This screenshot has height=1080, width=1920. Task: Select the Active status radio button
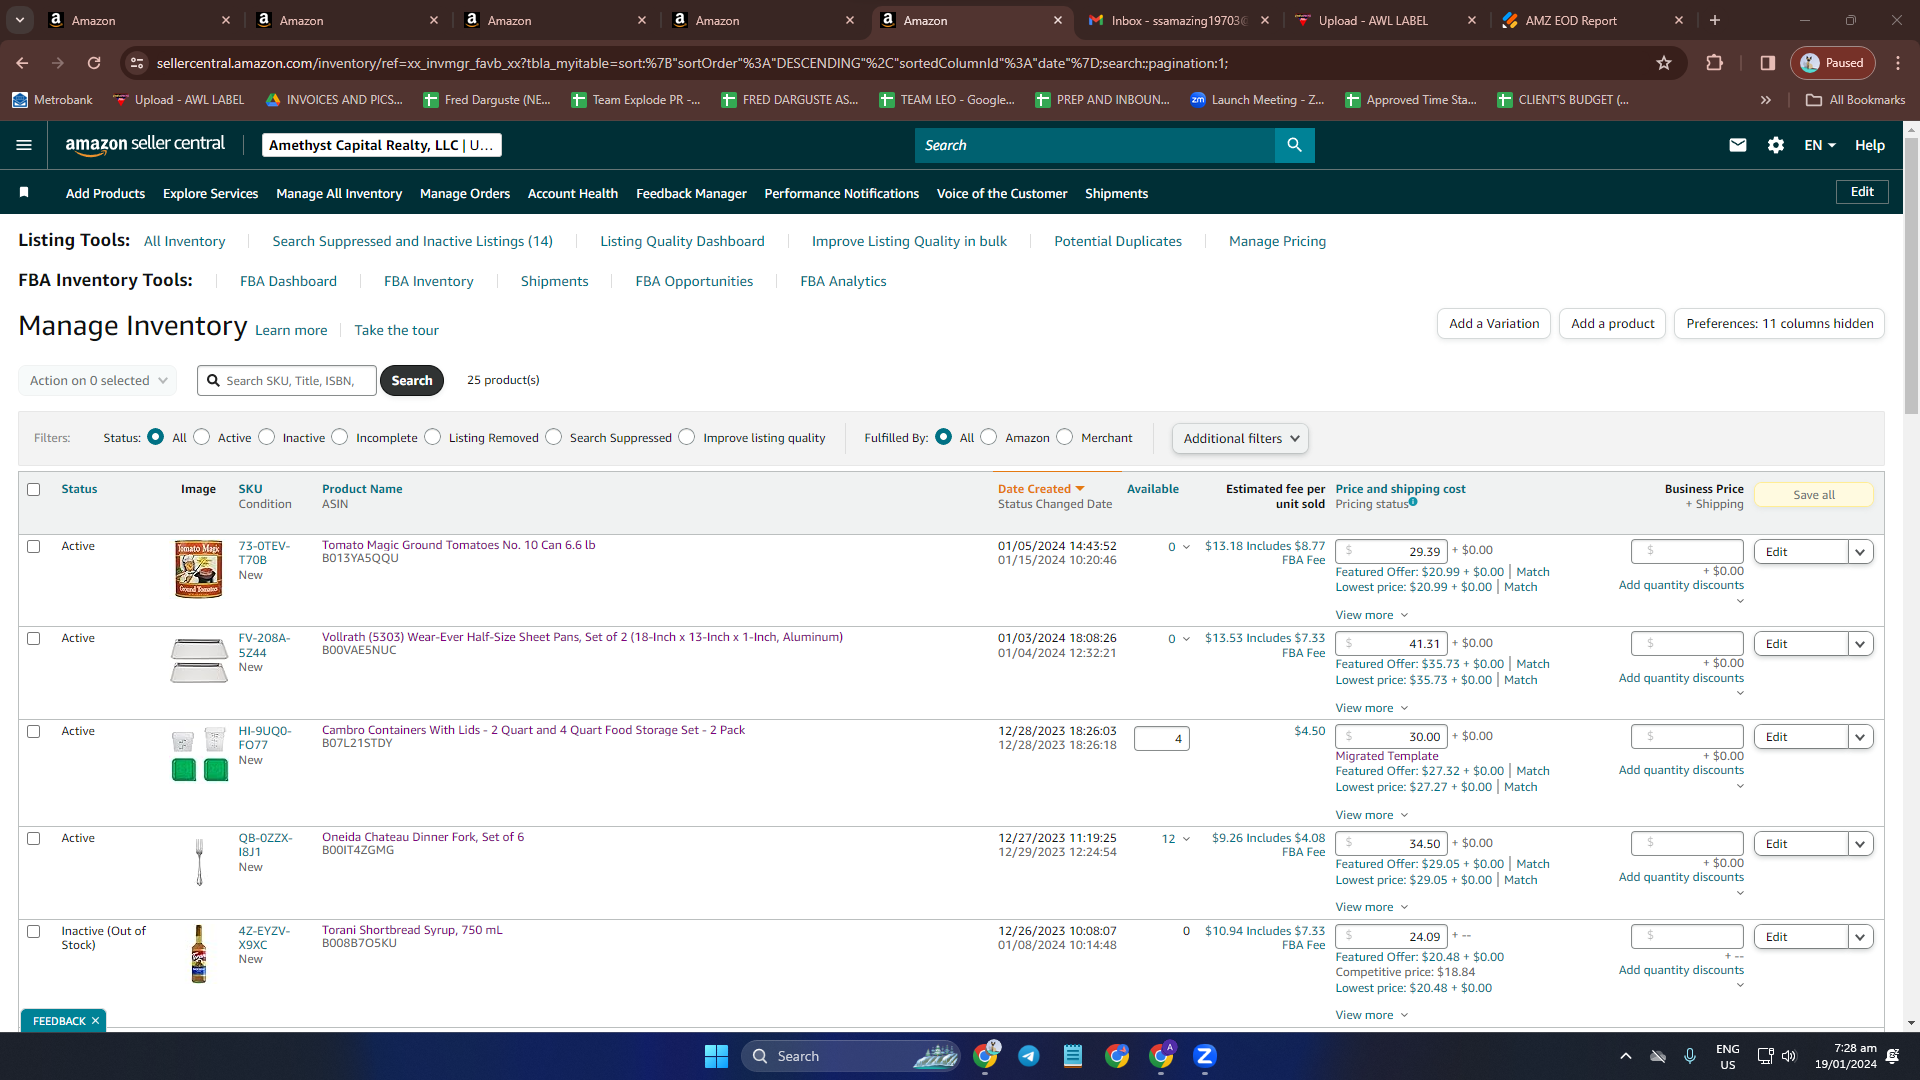[202, 437]
